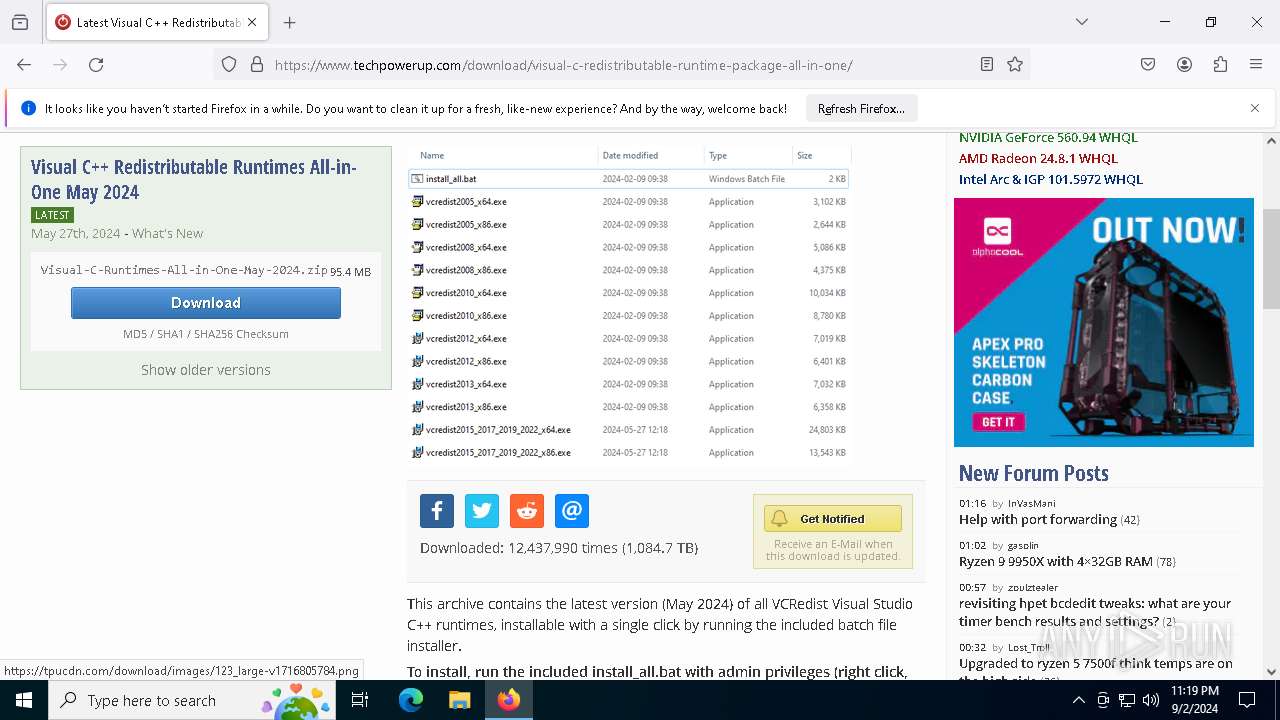Show older versions
The height and width of the screenshot is (720, 1280).
click(206, 370)
